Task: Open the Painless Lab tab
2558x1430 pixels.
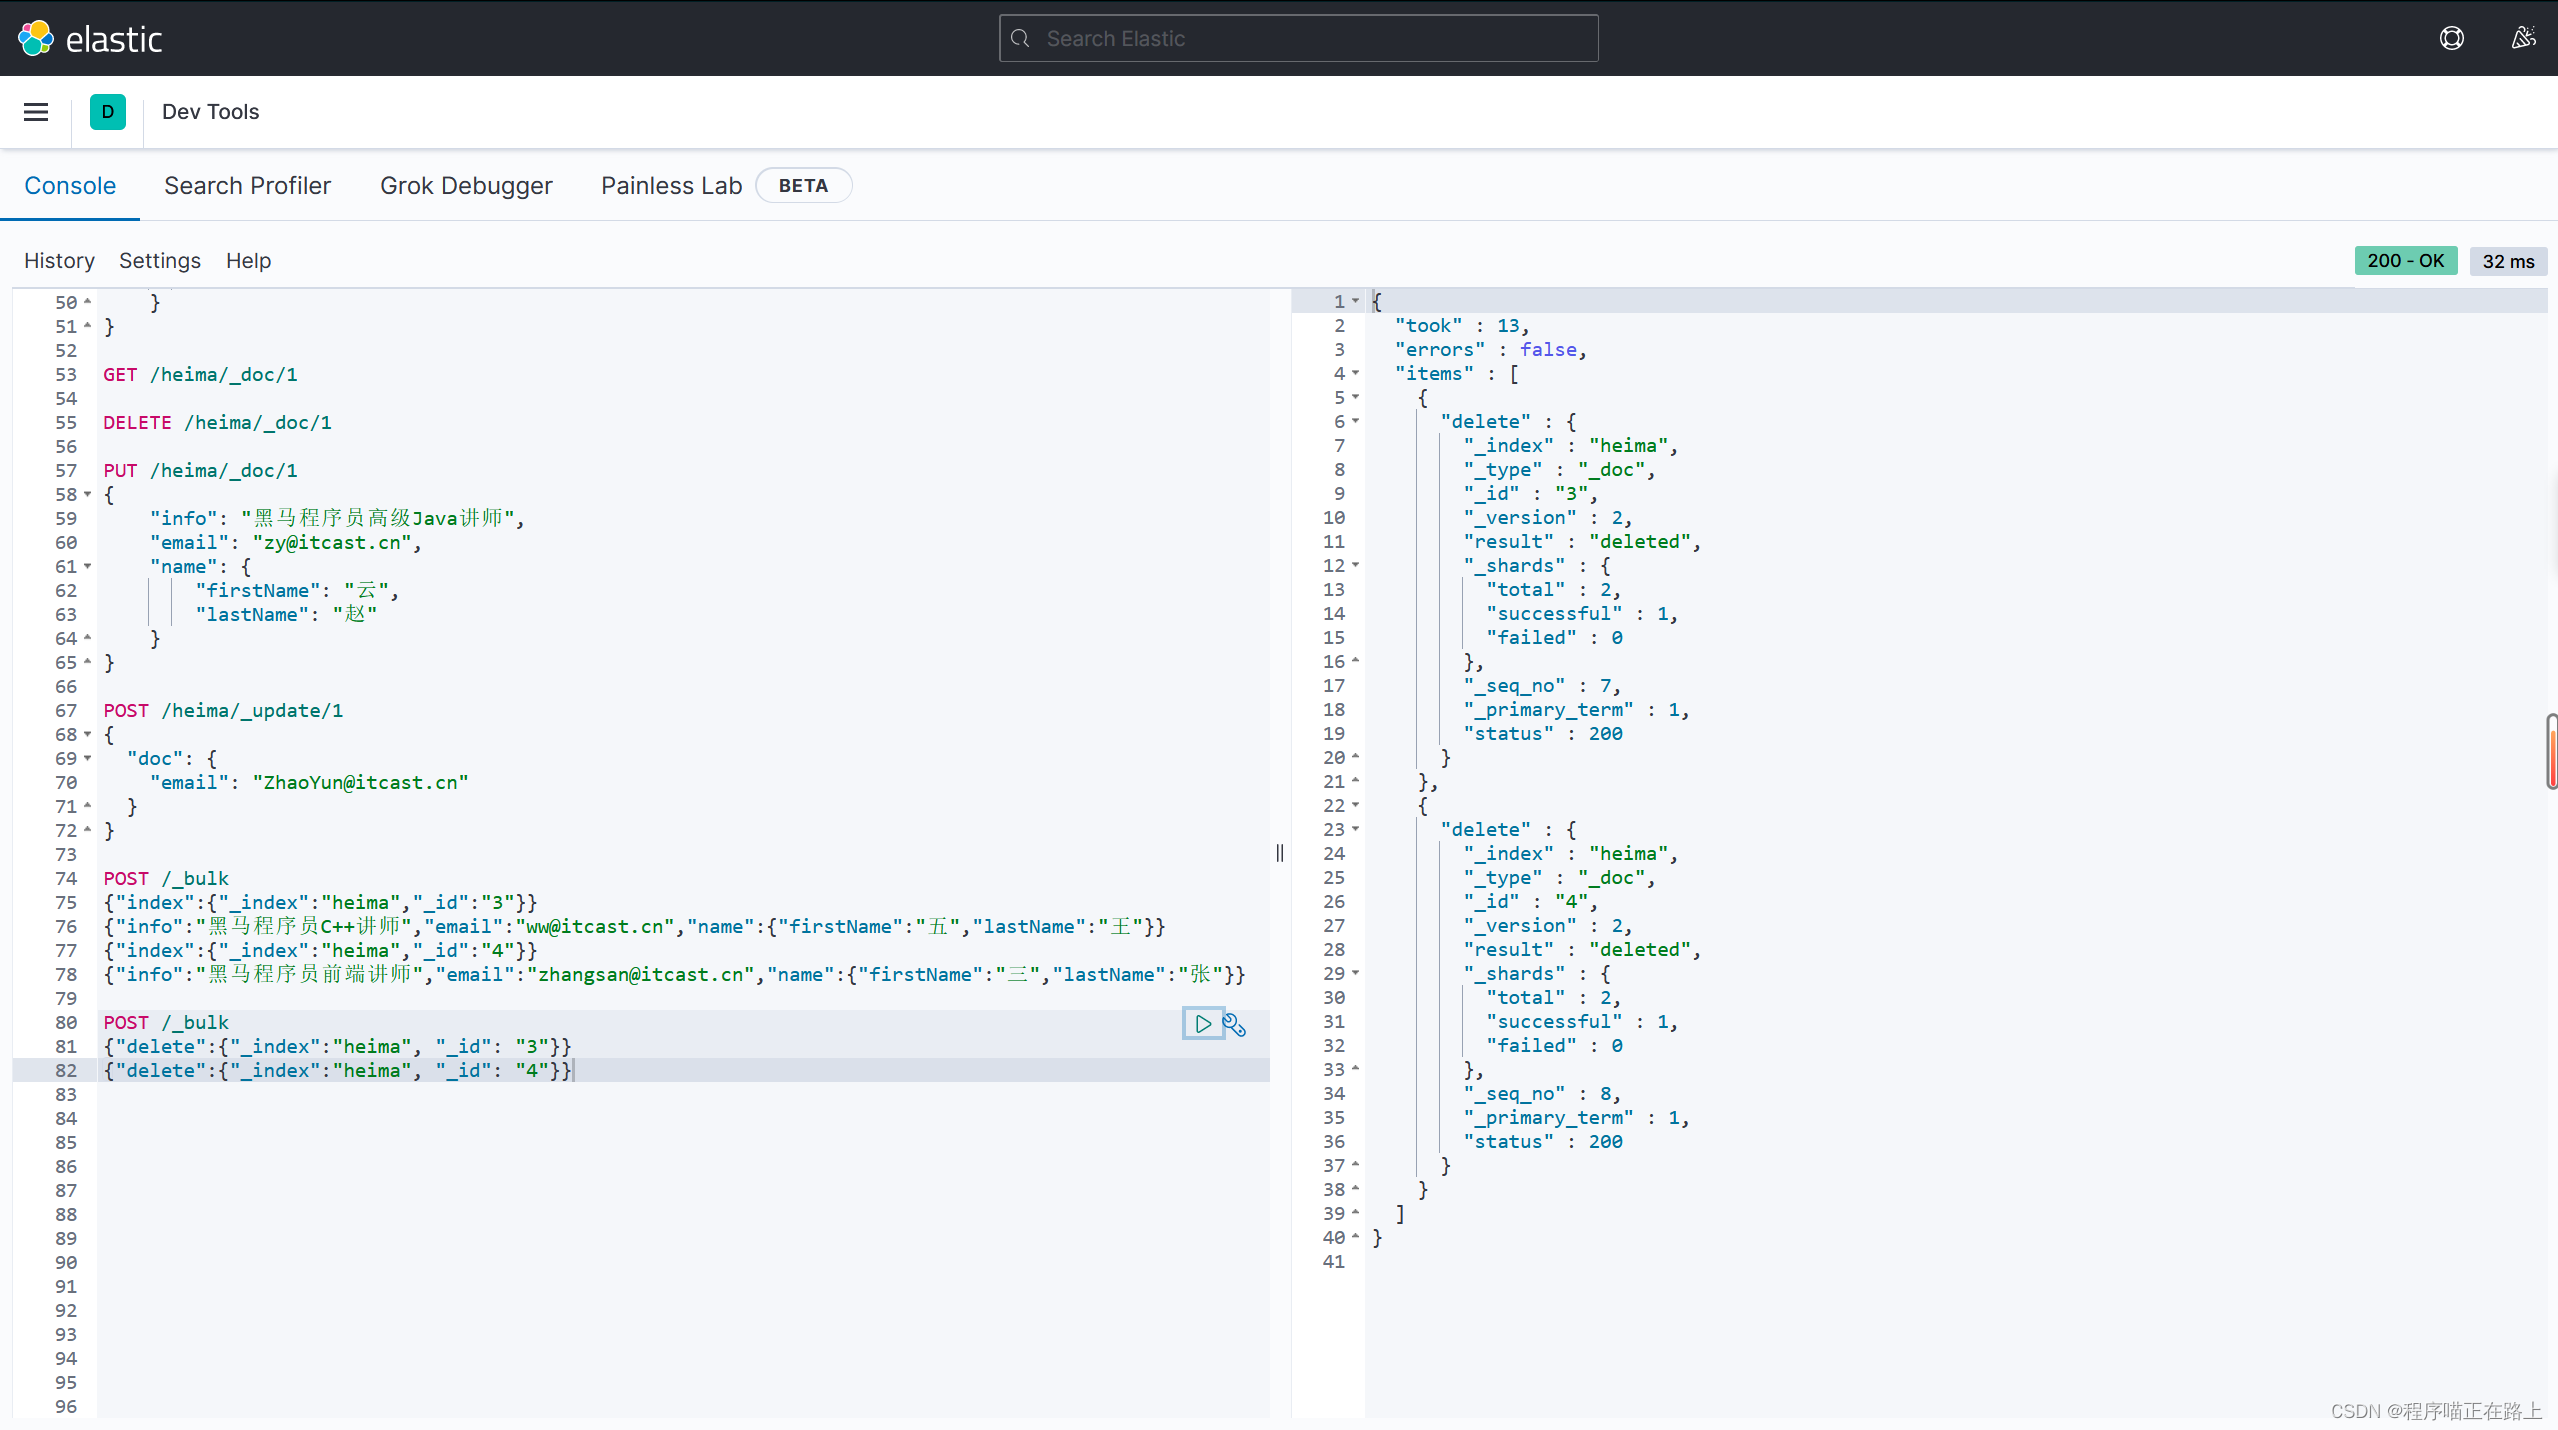Action: [x=671, y=186]
